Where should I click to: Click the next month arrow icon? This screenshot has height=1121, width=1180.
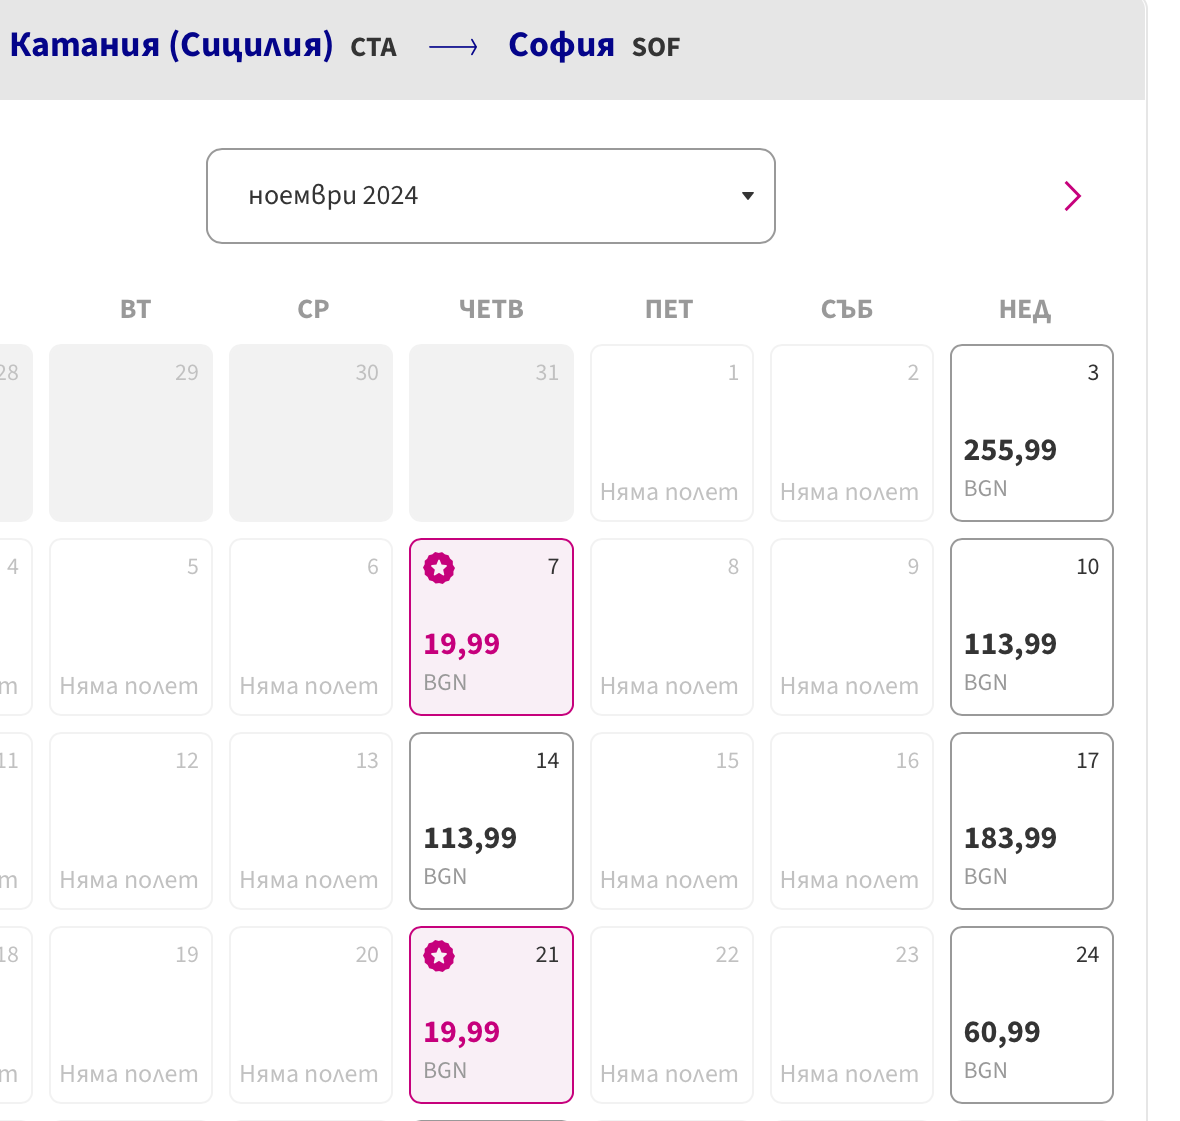pyautogui.click(x=1072, y=196)
